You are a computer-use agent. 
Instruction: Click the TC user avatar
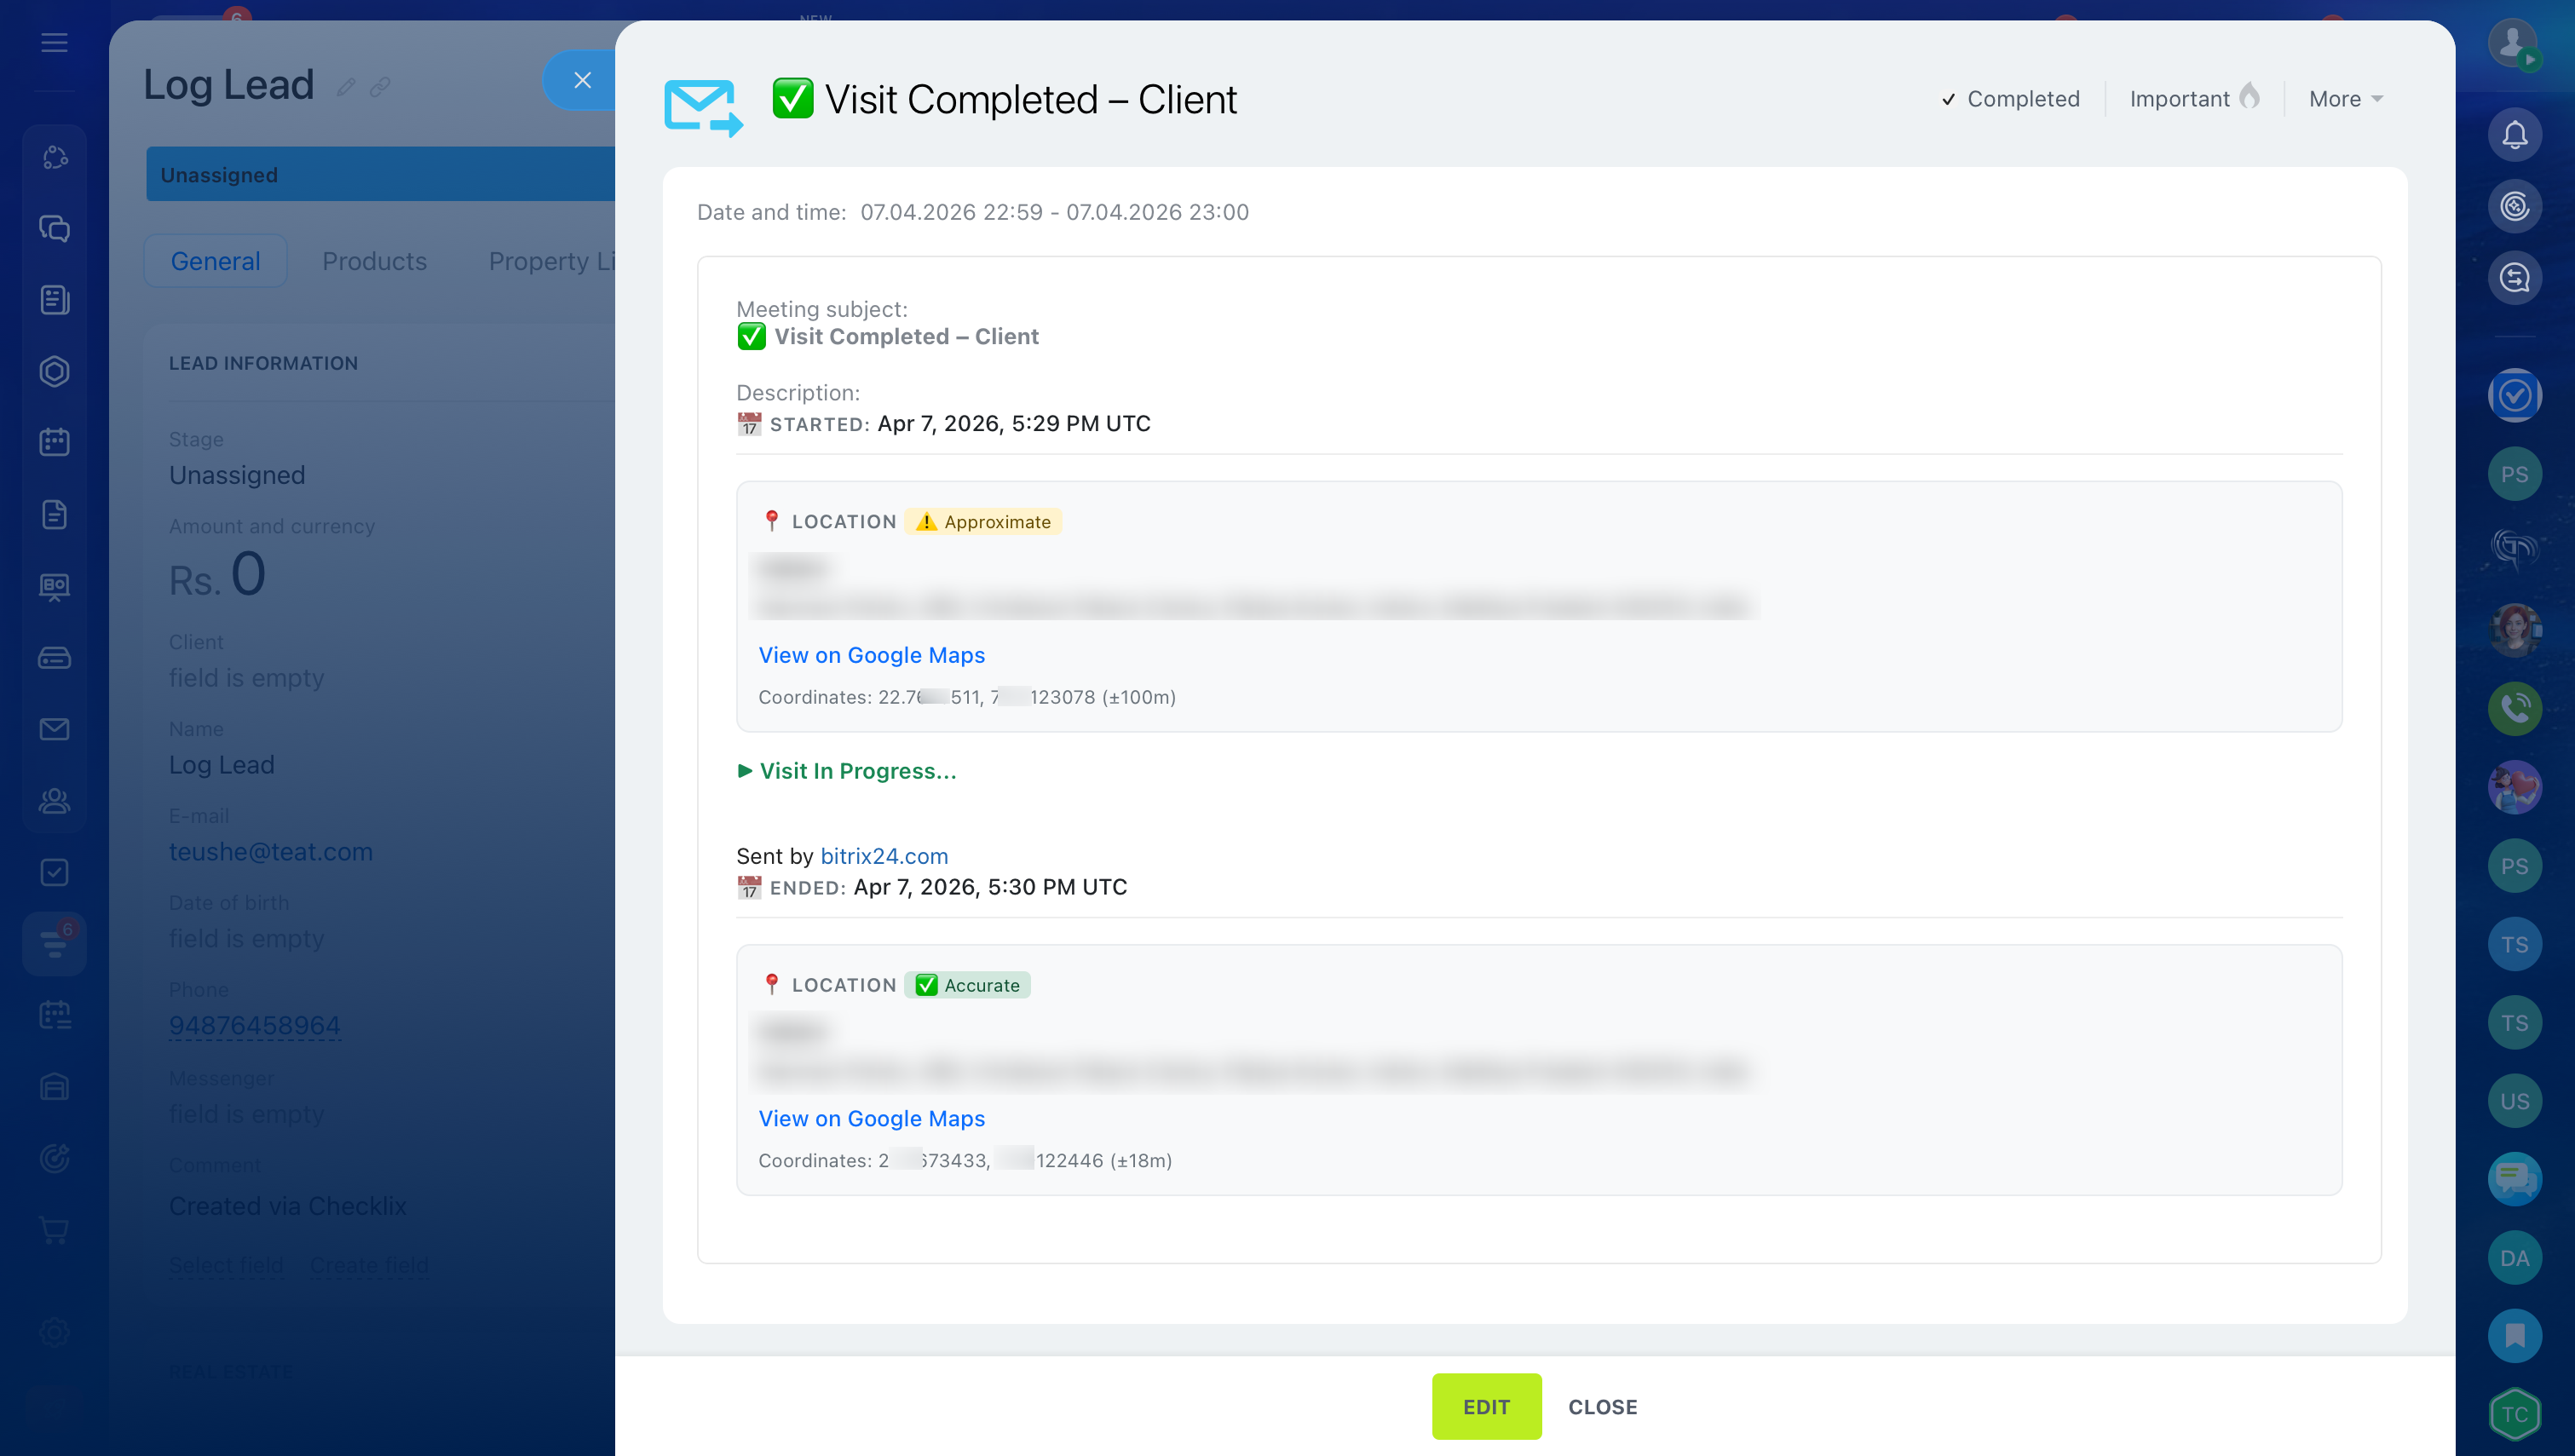[2514, 1413]
